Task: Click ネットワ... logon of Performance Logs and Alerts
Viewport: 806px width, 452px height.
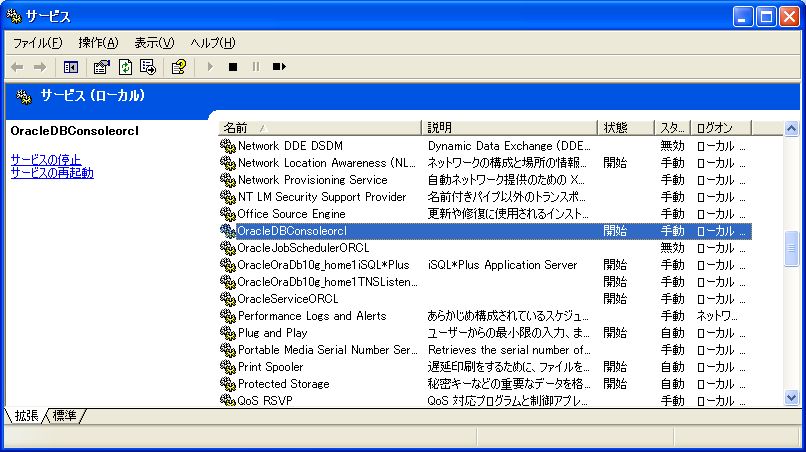Action: [x=717, y=316]
